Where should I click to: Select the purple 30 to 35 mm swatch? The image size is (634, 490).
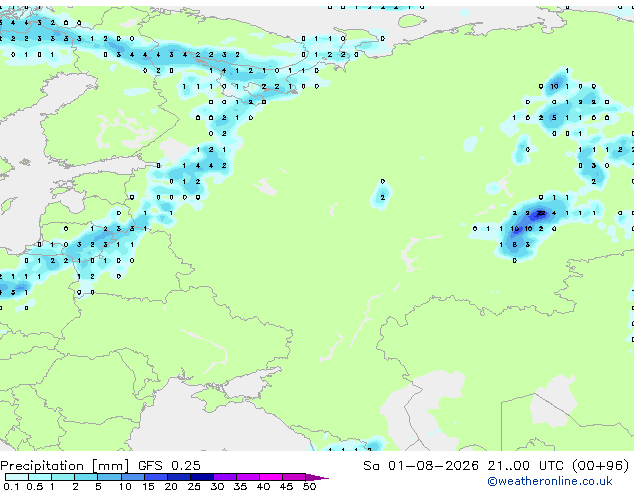(x=224, y=477)
